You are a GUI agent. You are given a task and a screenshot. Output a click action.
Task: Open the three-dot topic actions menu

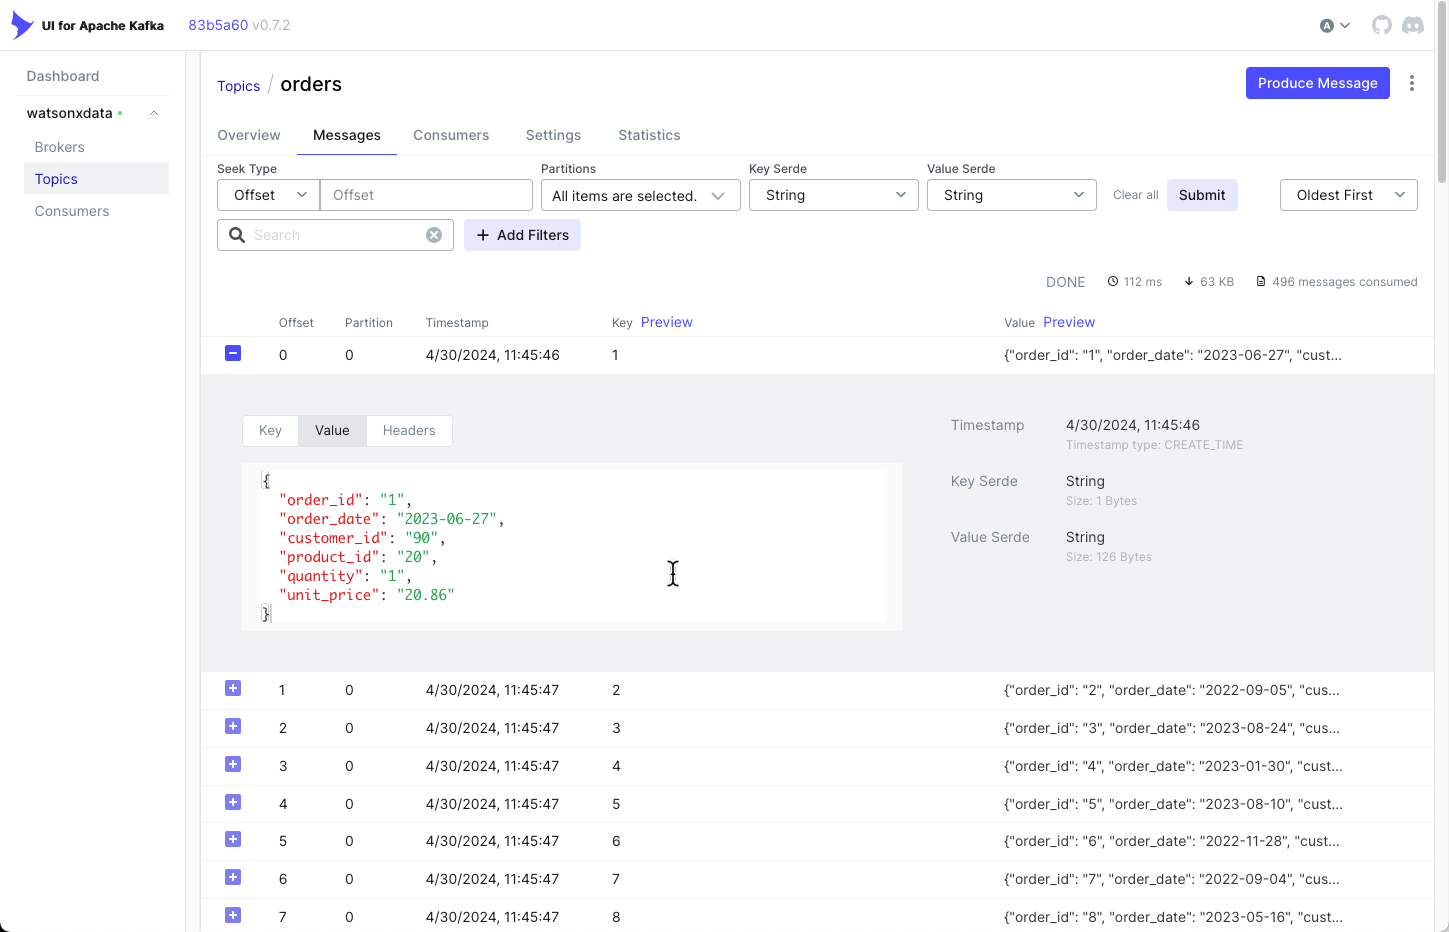point(1412,83)
